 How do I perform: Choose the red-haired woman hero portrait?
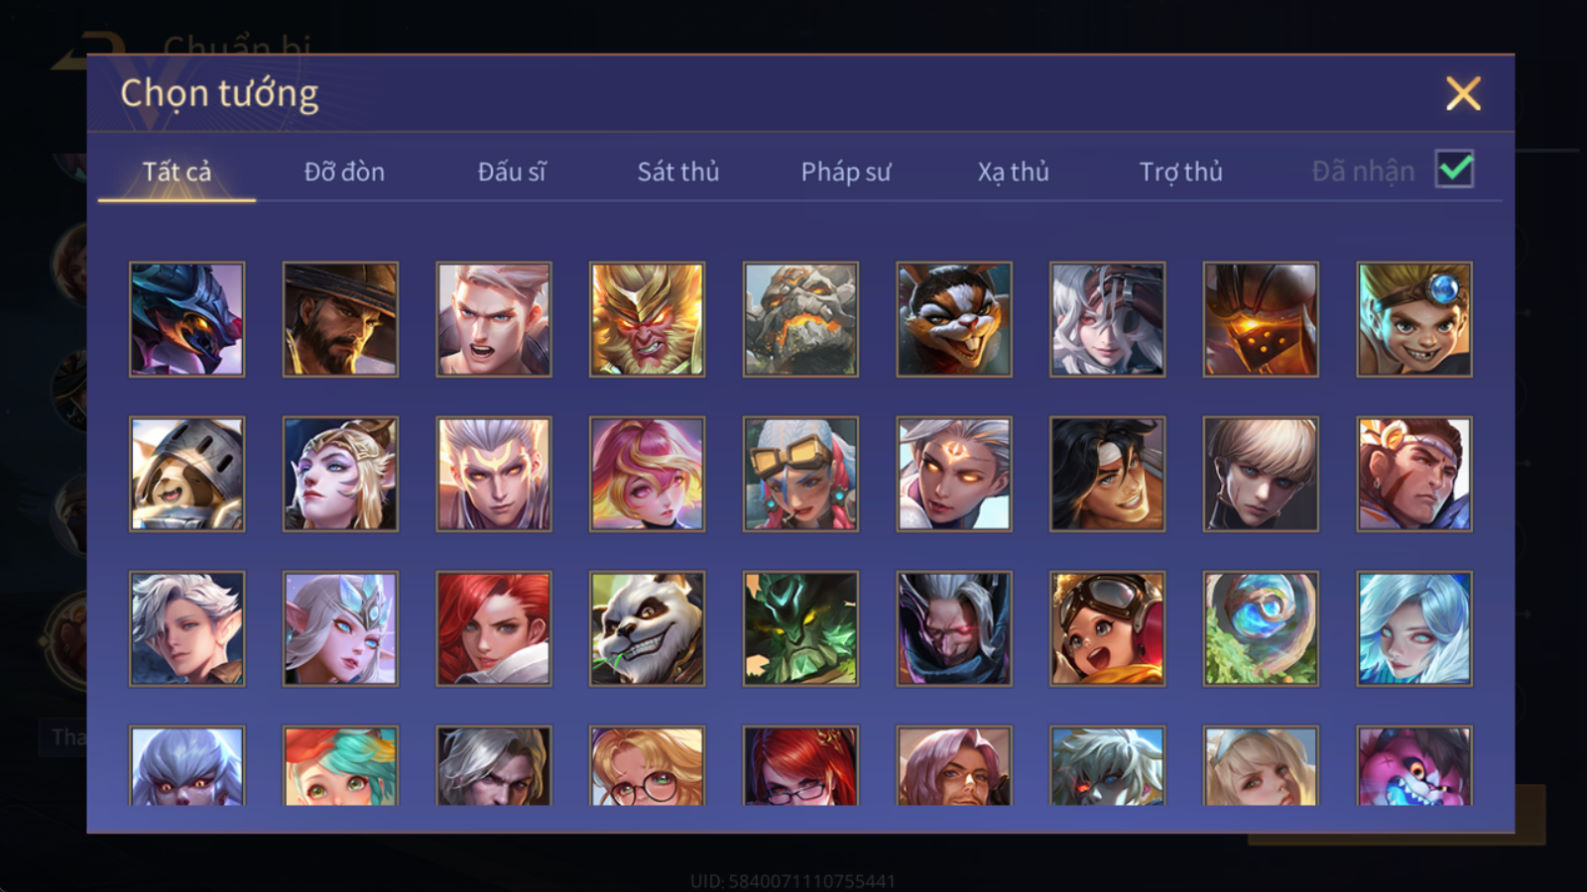point(493,628)
